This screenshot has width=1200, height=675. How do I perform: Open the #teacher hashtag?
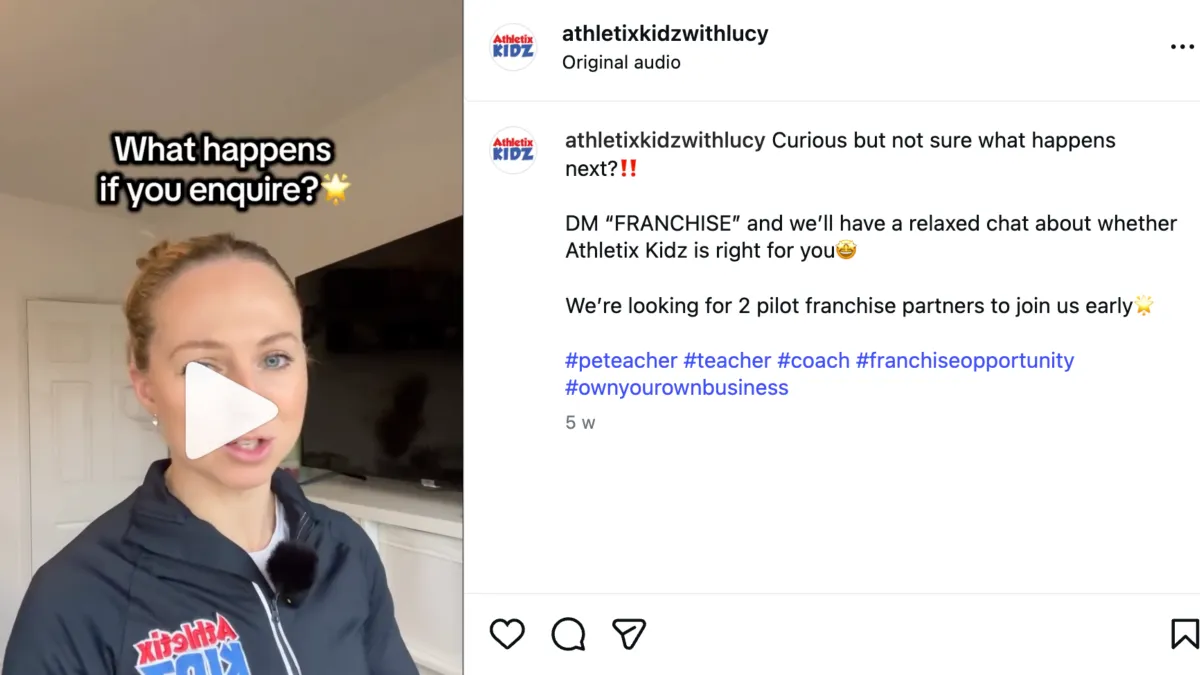[727, 360]
